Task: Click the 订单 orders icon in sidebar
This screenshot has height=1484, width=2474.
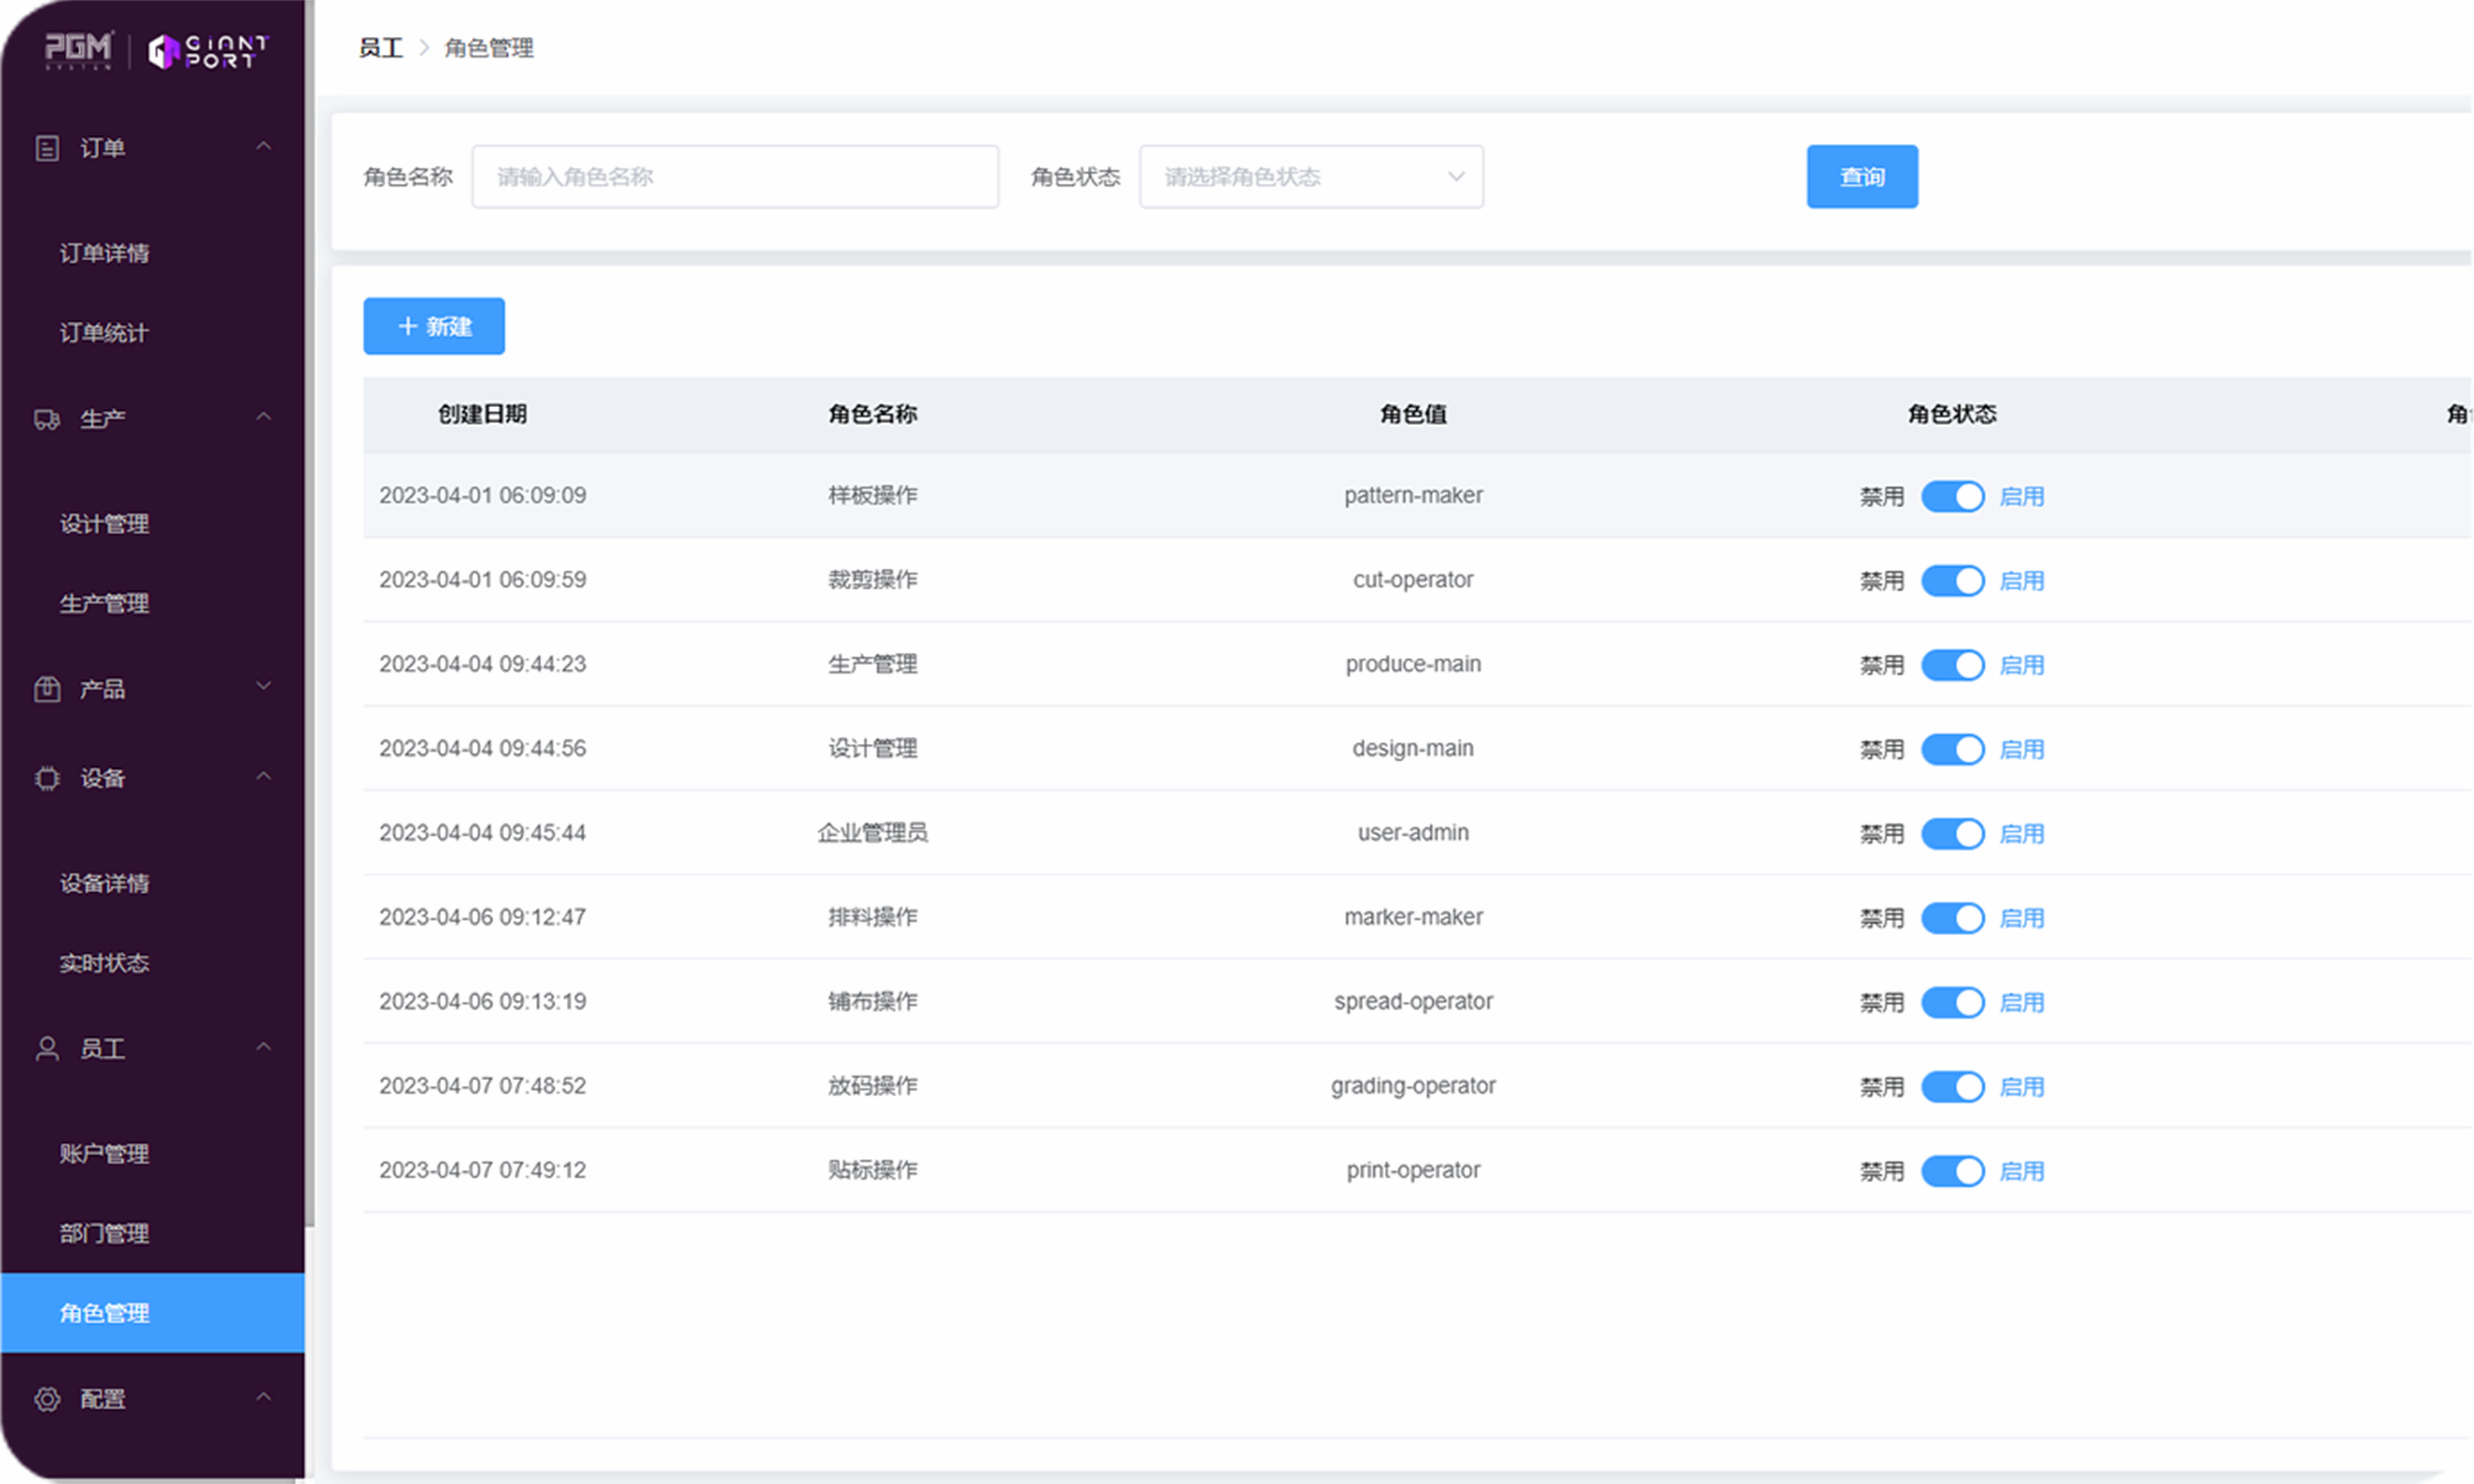Action: (47, 148)
